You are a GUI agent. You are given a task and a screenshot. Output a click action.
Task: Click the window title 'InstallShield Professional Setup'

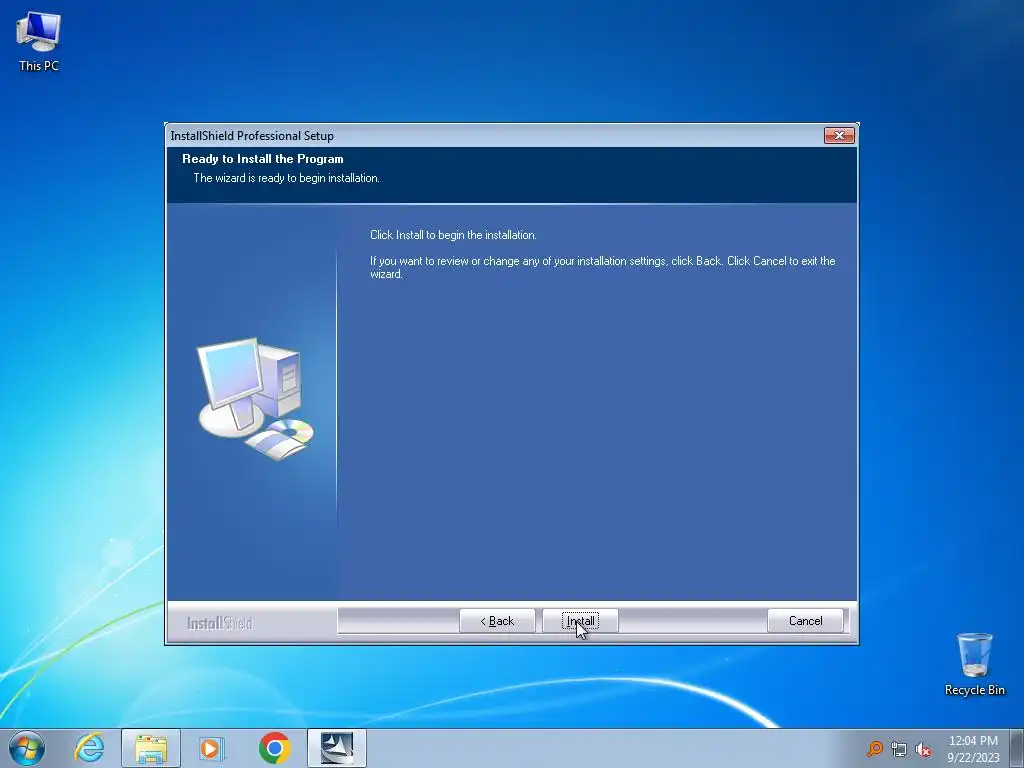click(x=252, y=136)
